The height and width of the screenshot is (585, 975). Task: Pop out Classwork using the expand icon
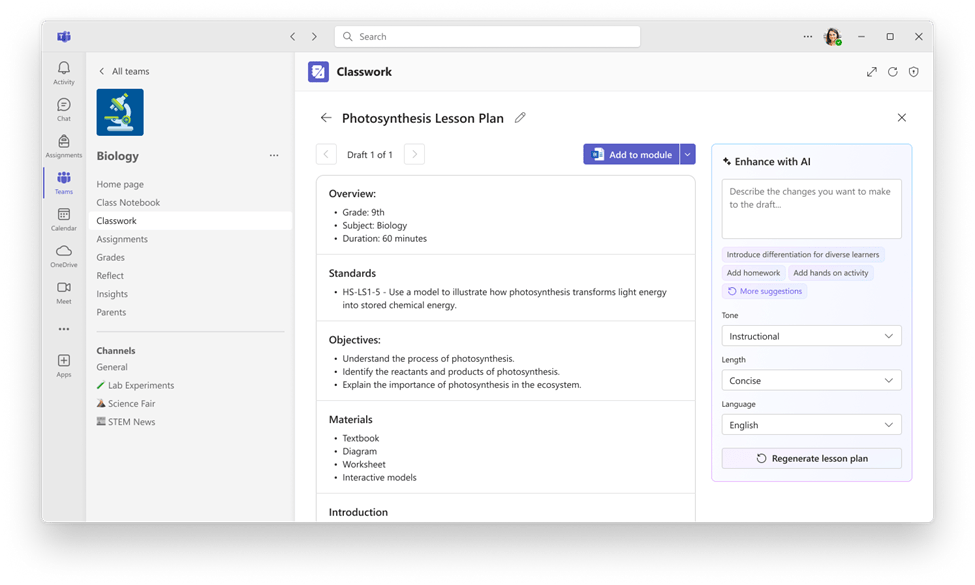coord(871,71)
